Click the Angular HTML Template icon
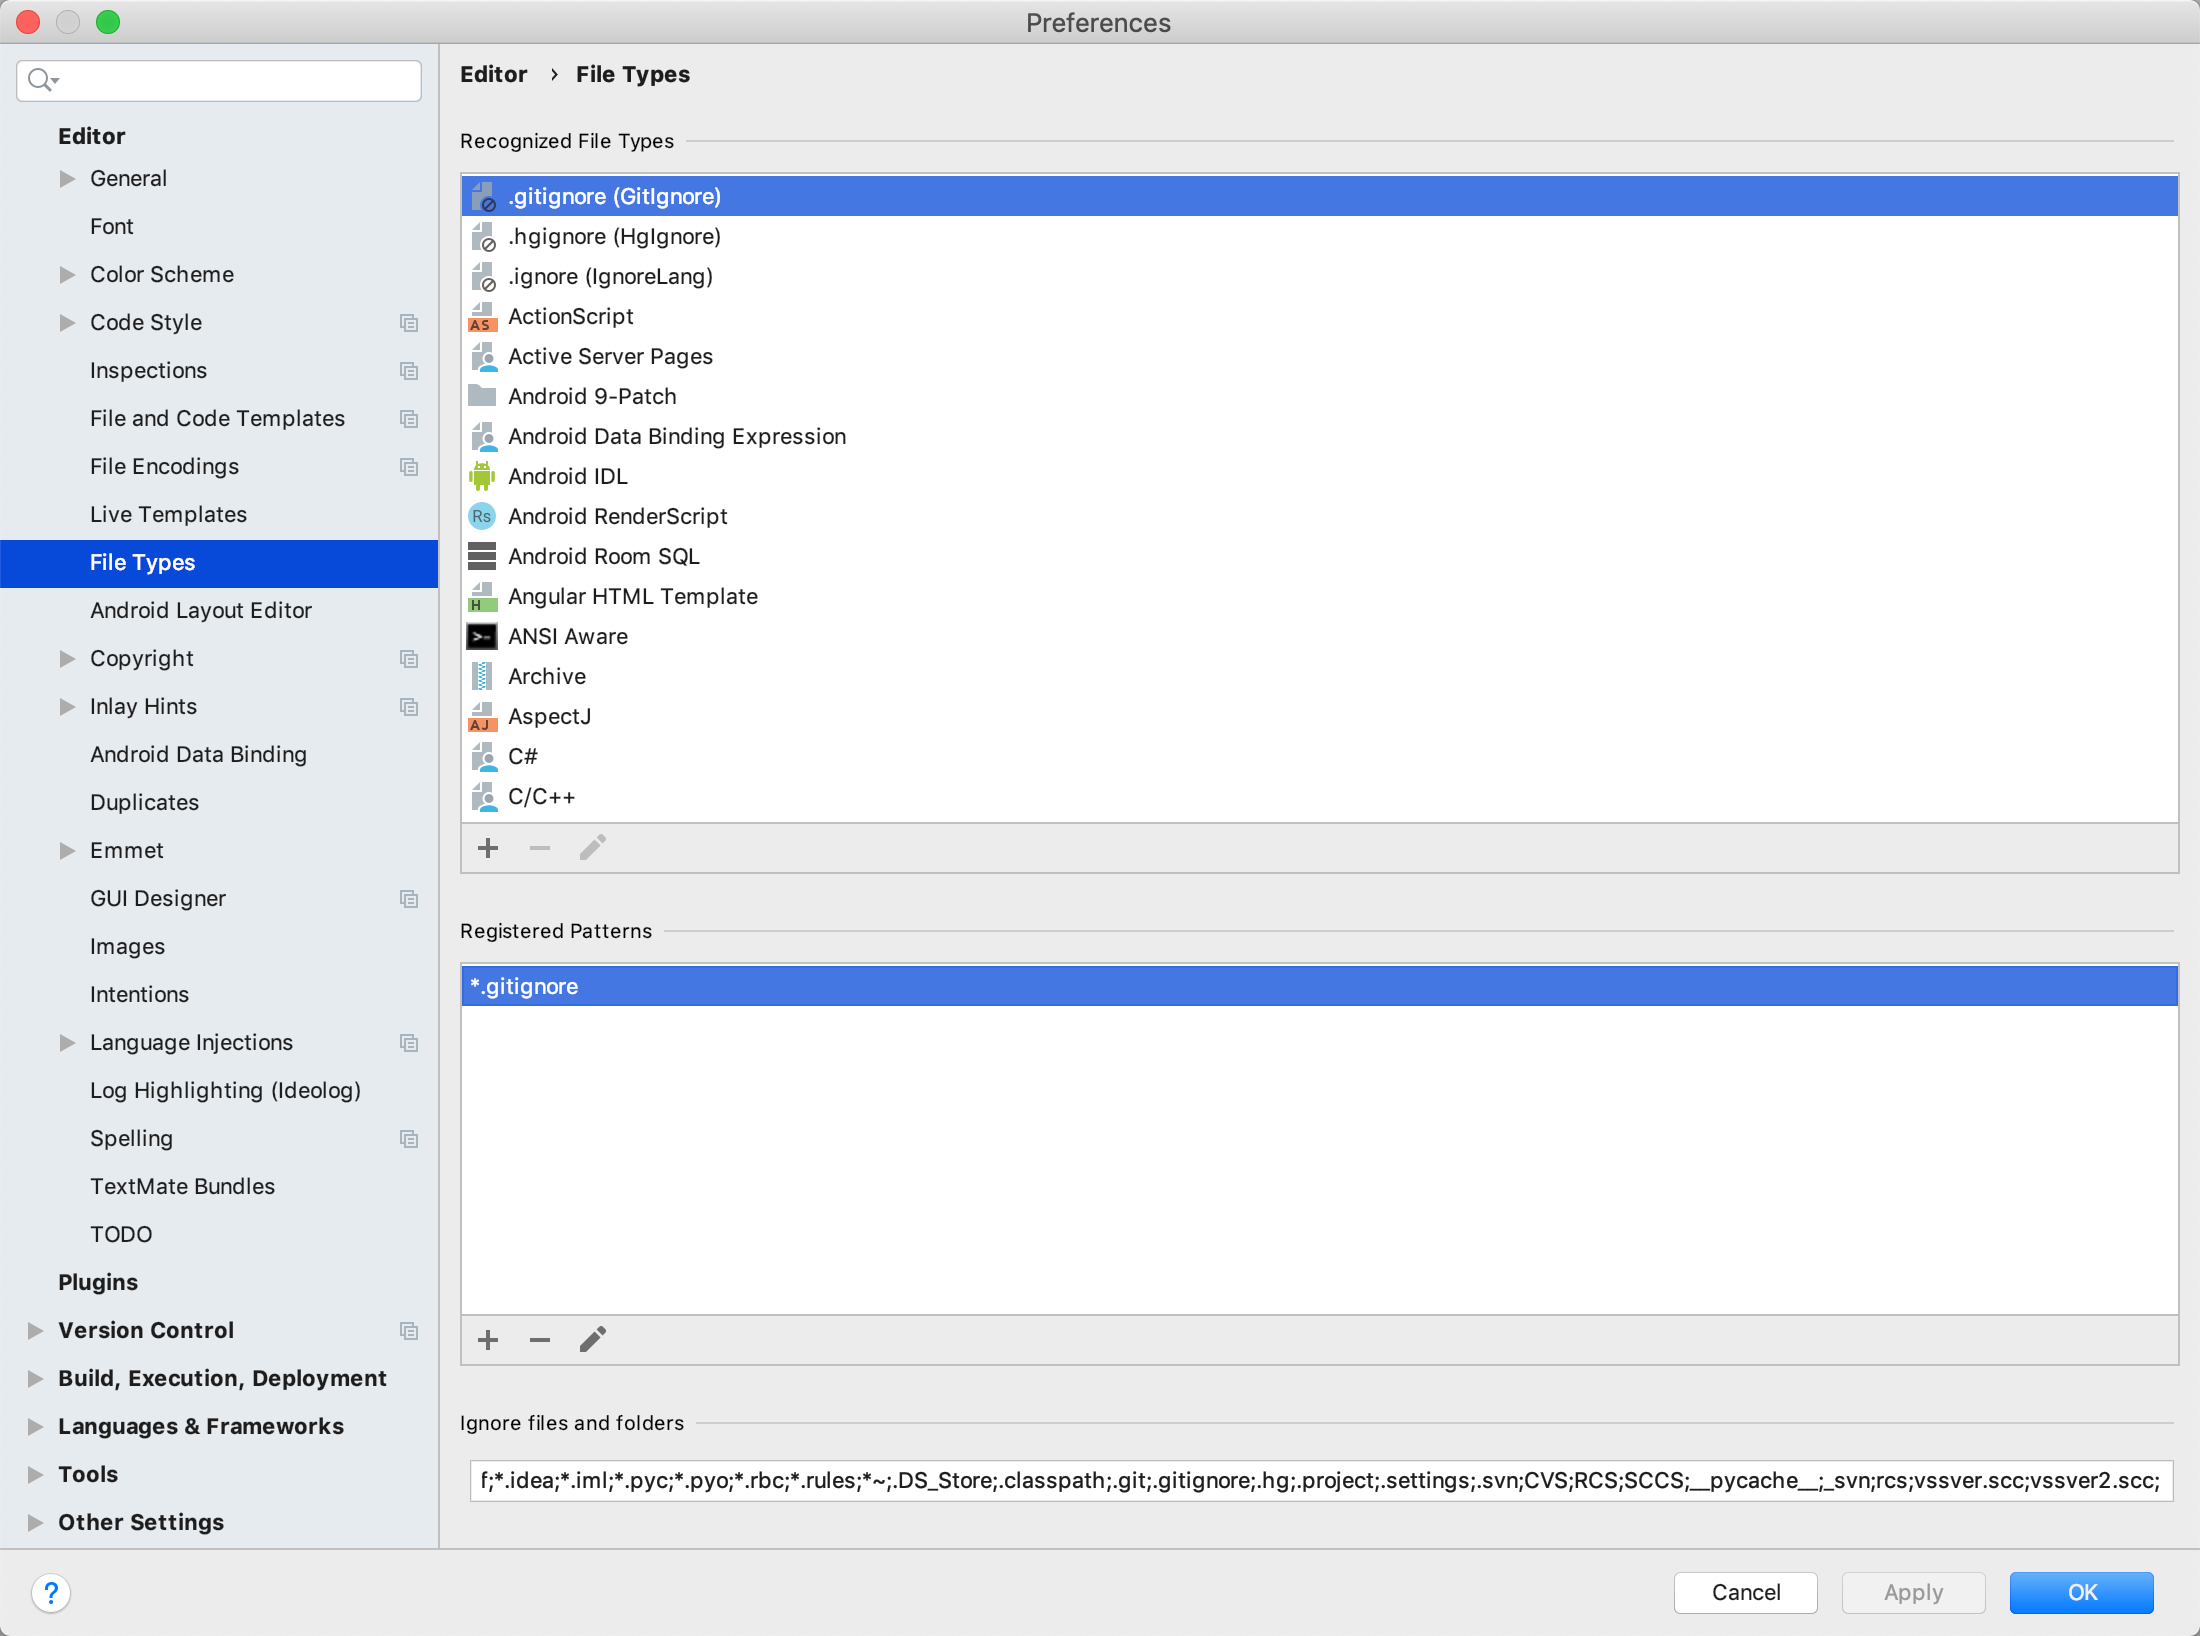2200x1636 pixels. pyautogui.click(x=483, y=595)
